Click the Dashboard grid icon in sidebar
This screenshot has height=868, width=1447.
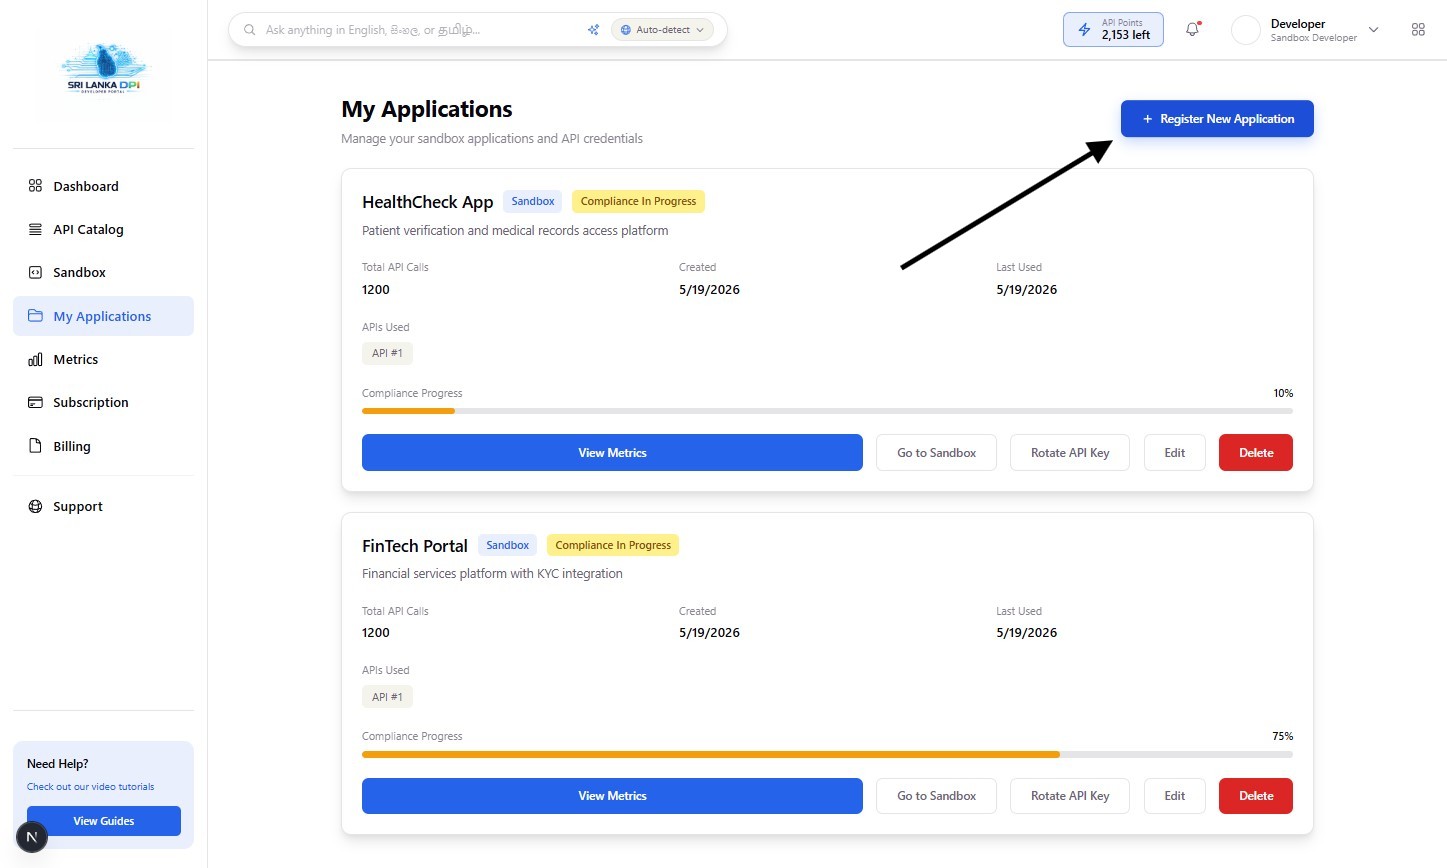click(35, 186)
